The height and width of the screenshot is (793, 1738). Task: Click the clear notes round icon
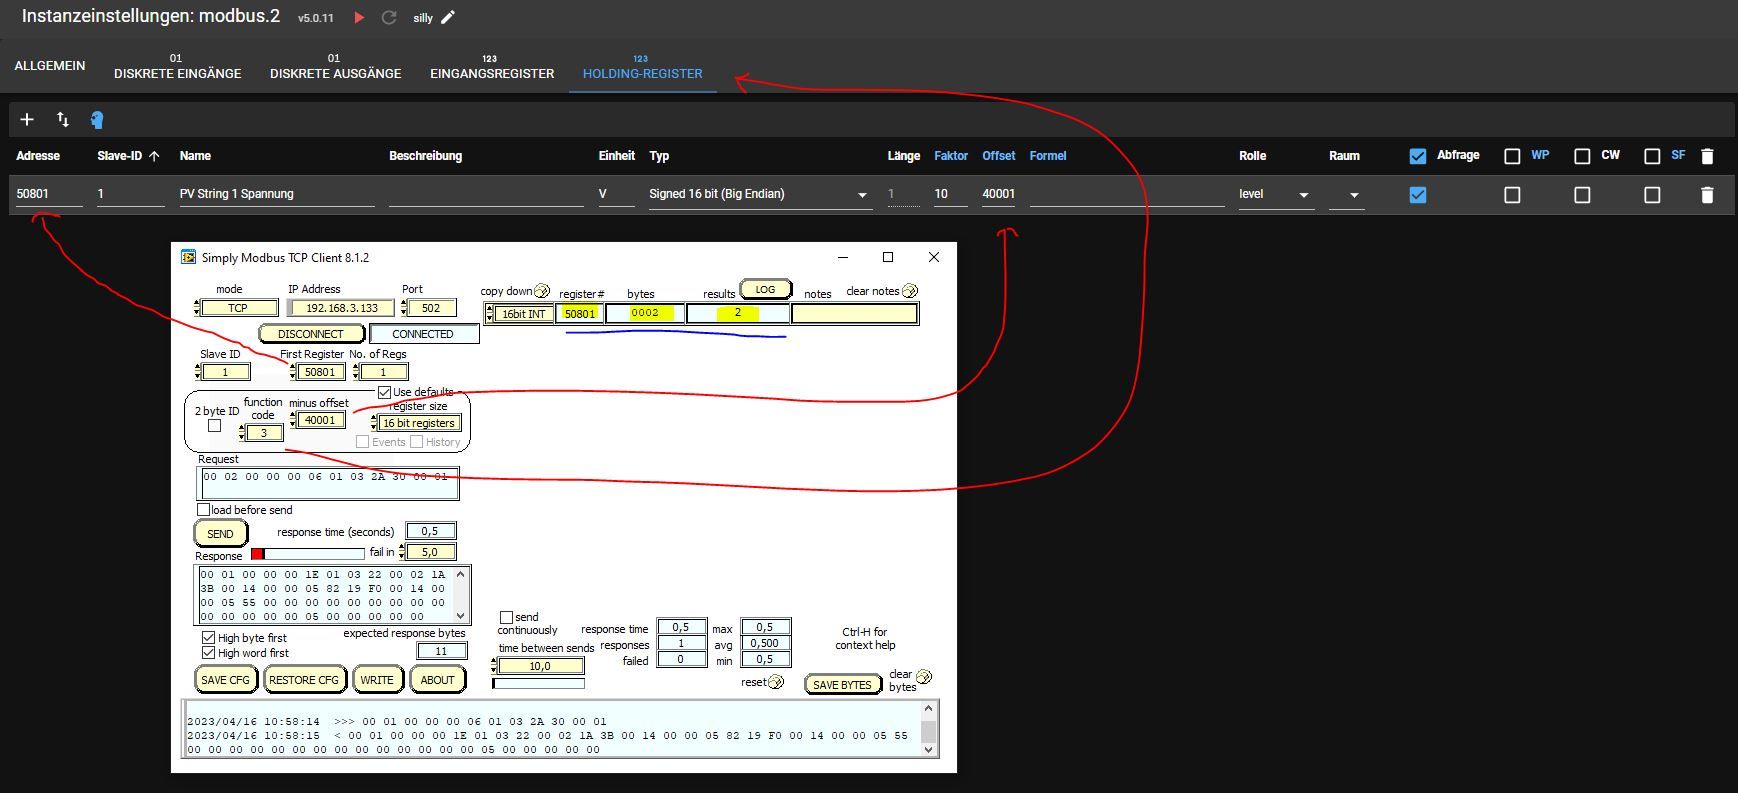910,291
